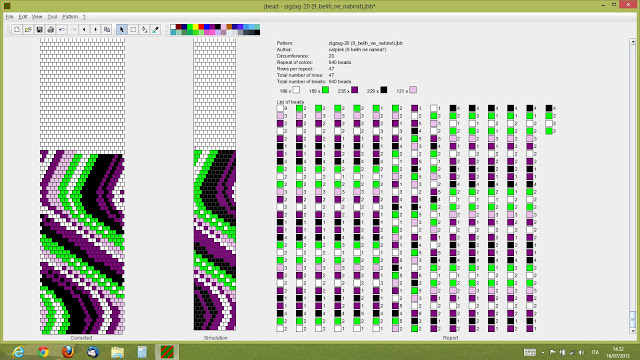Select the bright green palette color
640x360 pixels.
(x=190, y=27)
